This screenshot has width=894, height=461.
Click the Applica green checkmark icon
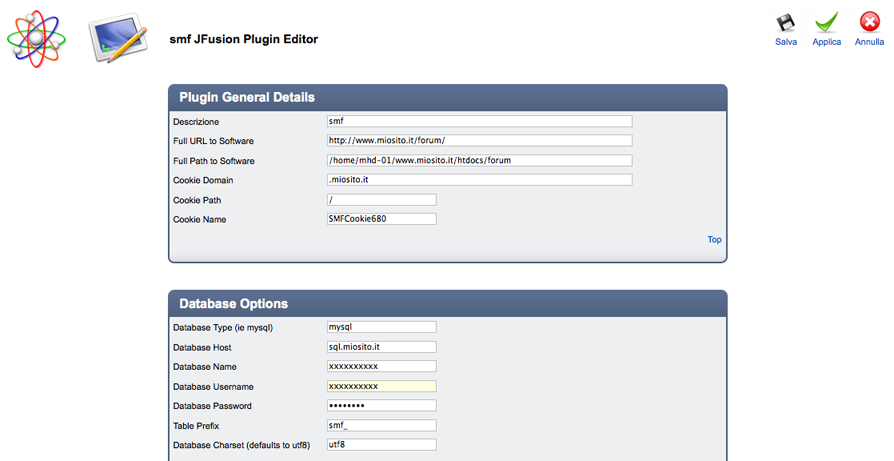coord(826,23)
